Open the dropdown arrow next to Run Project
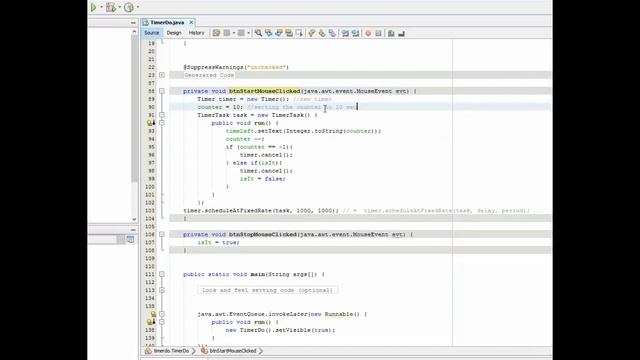The image size is (640, 360). (x=101, y=7)
